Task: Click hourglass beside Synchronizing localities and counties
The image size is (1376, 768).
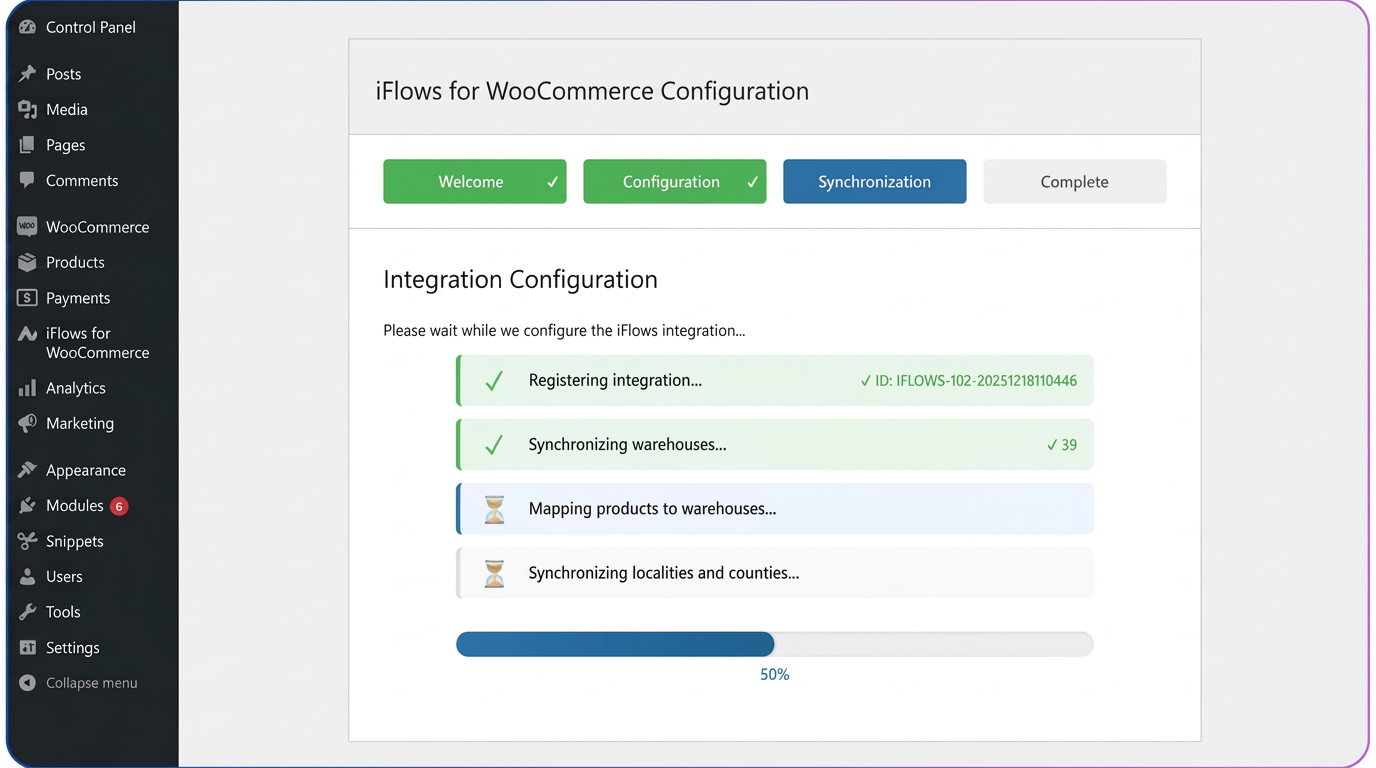Action: point(494,573)
